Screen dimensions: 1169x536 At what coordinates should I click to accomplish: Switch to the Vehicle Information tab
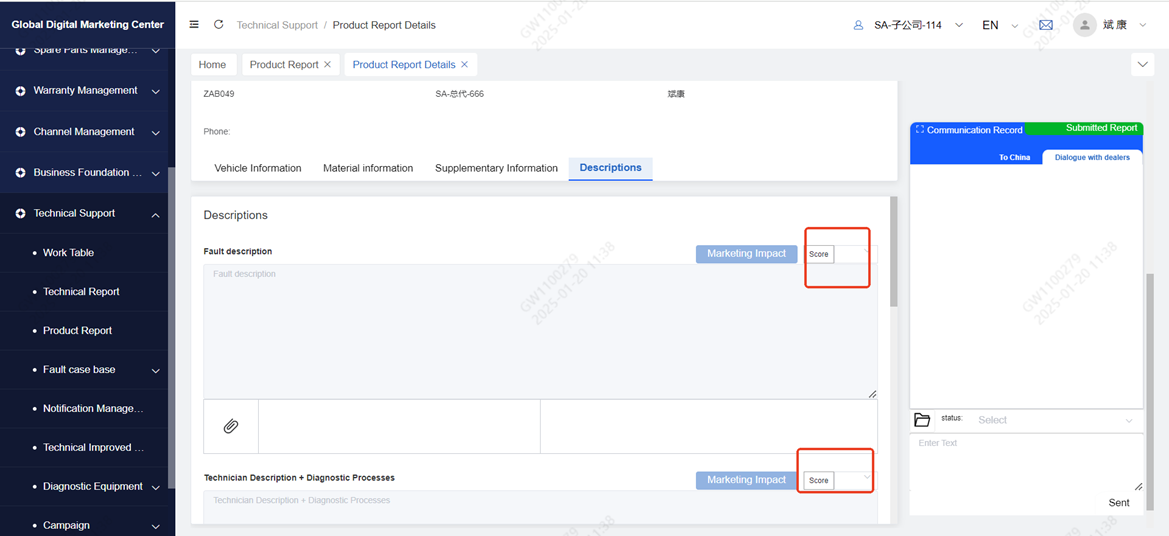click(x=257, y=168)
